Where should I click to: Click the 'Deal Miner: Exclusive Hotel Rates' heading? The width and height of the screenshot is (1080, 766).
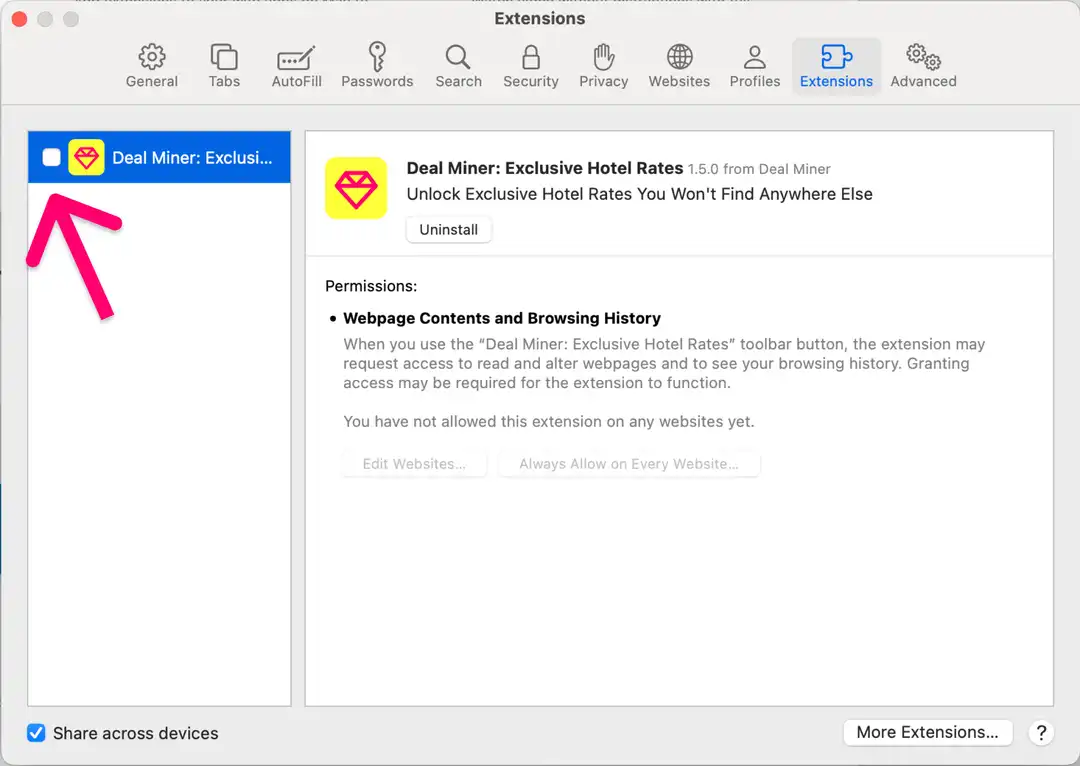click(x=545, y=168)
